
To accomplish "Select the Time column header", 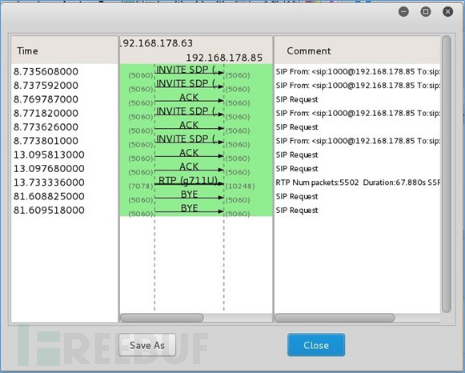I will tap(65, 51).
